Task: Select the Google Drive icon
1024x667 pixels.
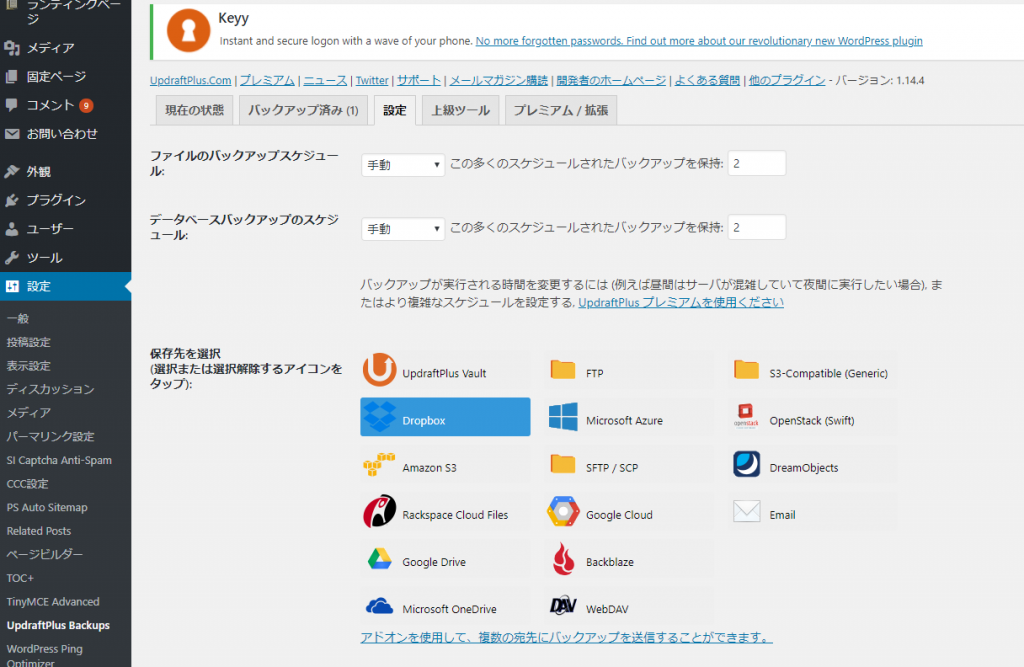Action: tap(379, 559)
